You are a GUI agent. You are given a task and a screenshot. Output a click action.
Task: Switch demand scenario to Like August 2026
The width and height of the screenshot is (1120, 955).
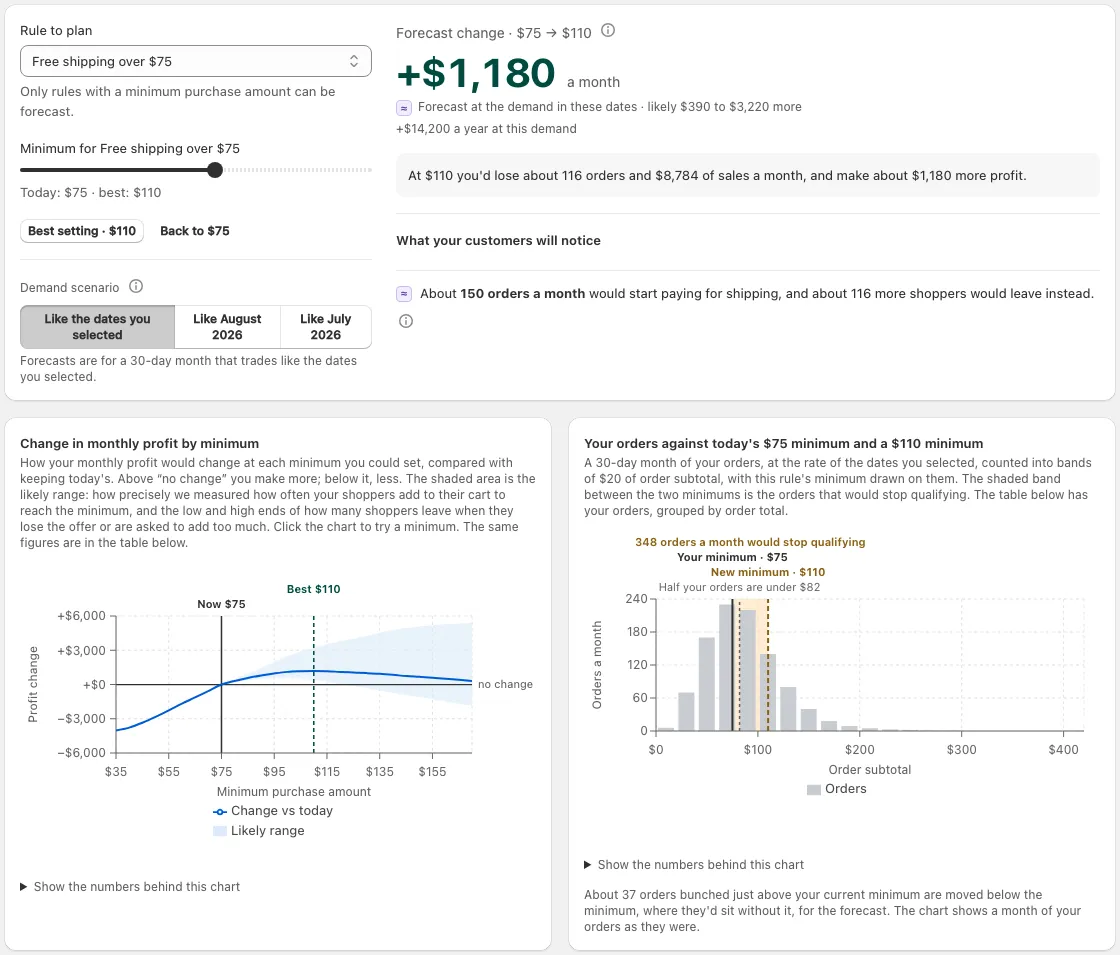(x=227, y=327)
